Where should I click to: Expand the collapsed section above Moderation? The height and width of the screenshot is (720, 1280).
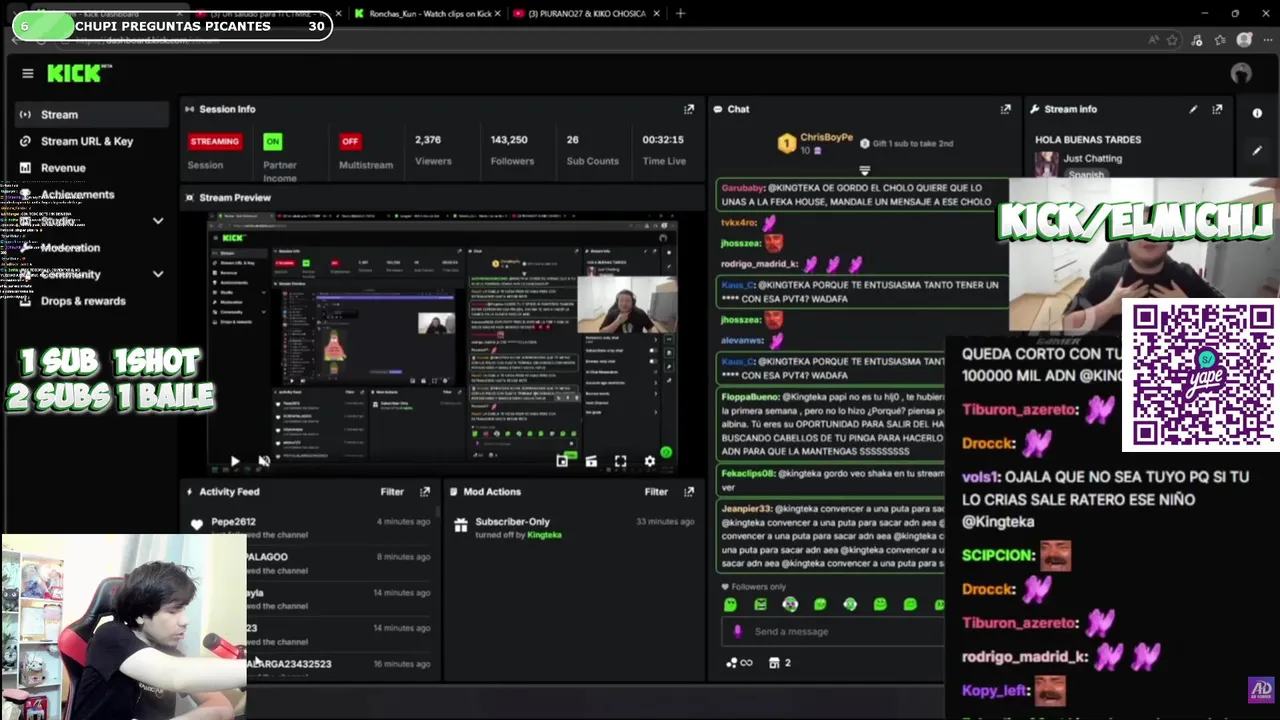(157, 221)
